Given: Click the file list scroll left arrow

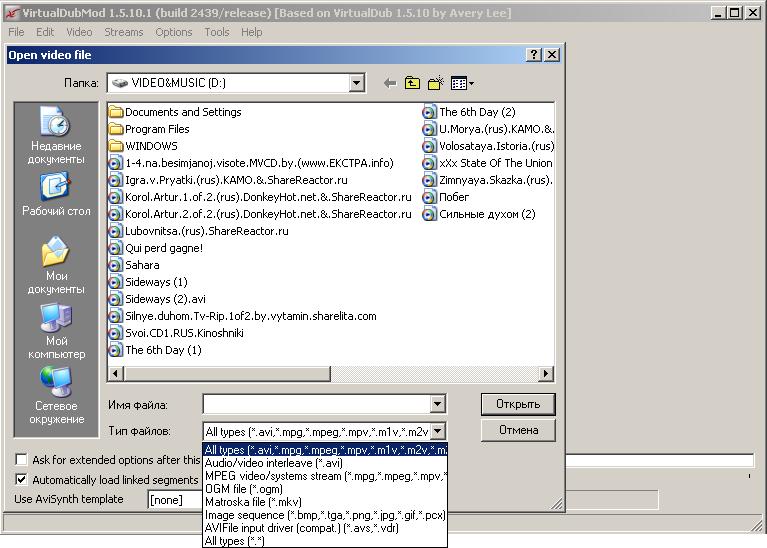Looking at the screenshot, I should pyautogui.click(x=115, y=374).
